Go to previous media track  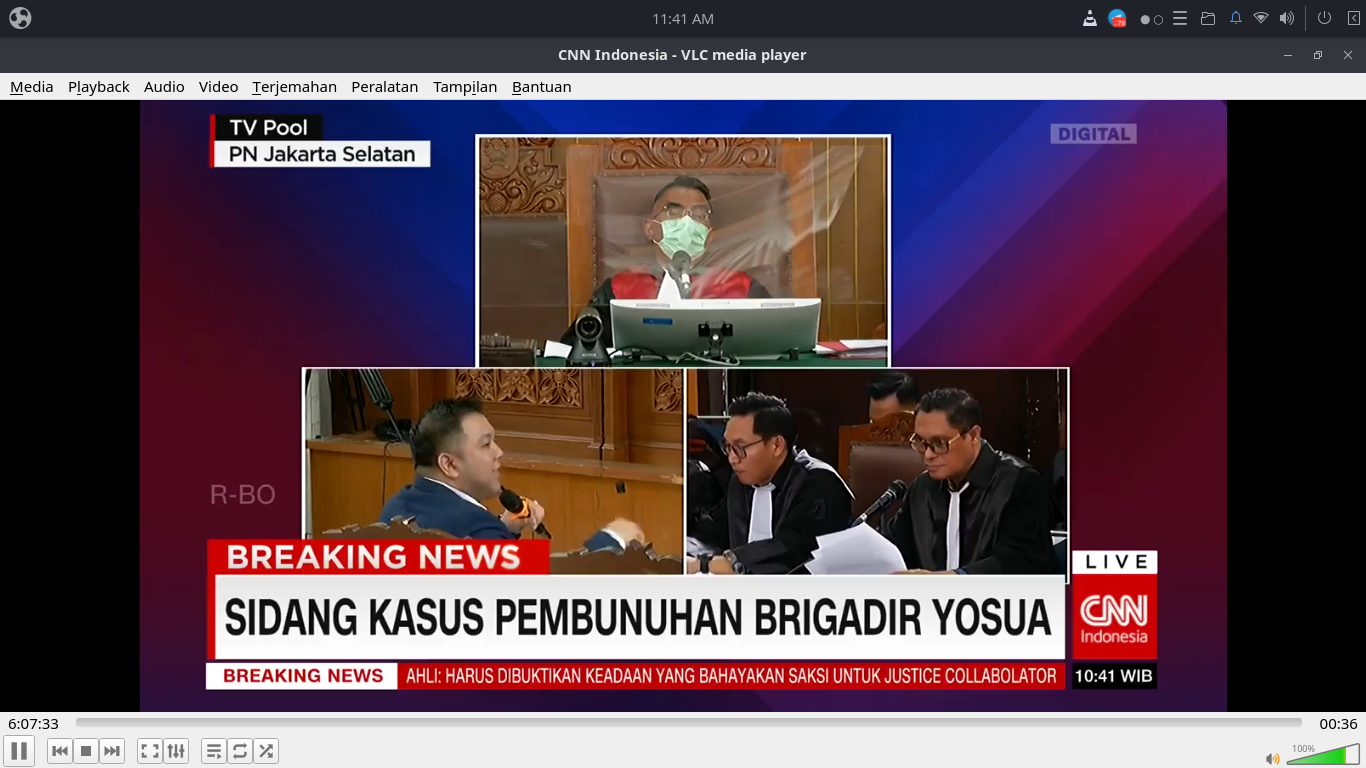click(x=60, y=751)
